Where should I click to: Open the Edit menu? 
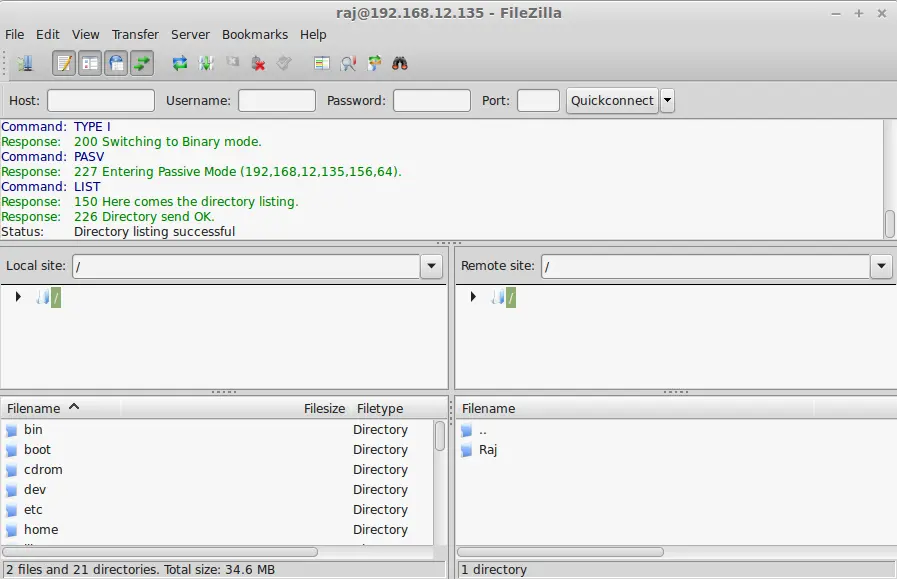[x=47, y=34]
